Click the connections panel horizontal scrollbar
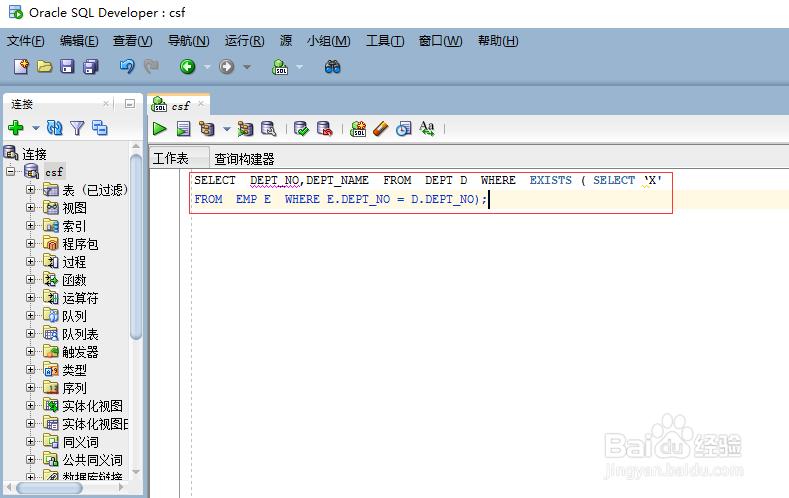The image size is (789, 498). (49, 487)
